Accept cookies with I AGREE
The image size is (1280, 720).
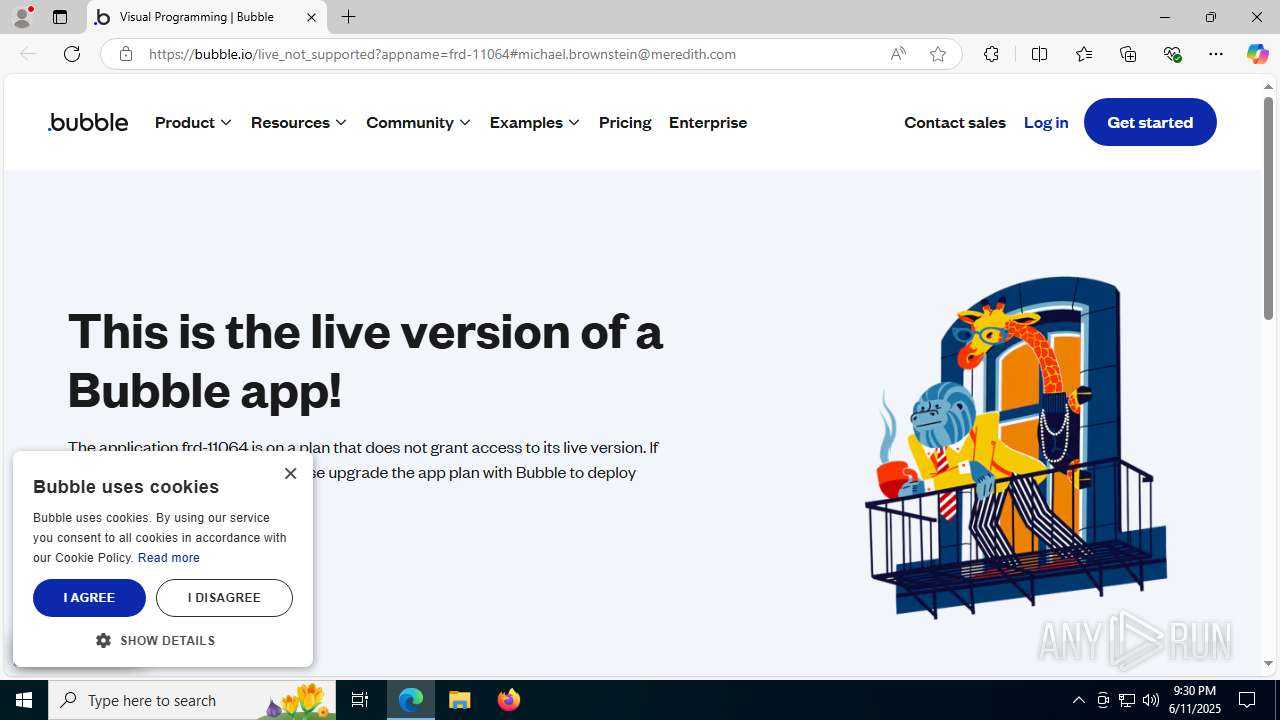[89, 597]
